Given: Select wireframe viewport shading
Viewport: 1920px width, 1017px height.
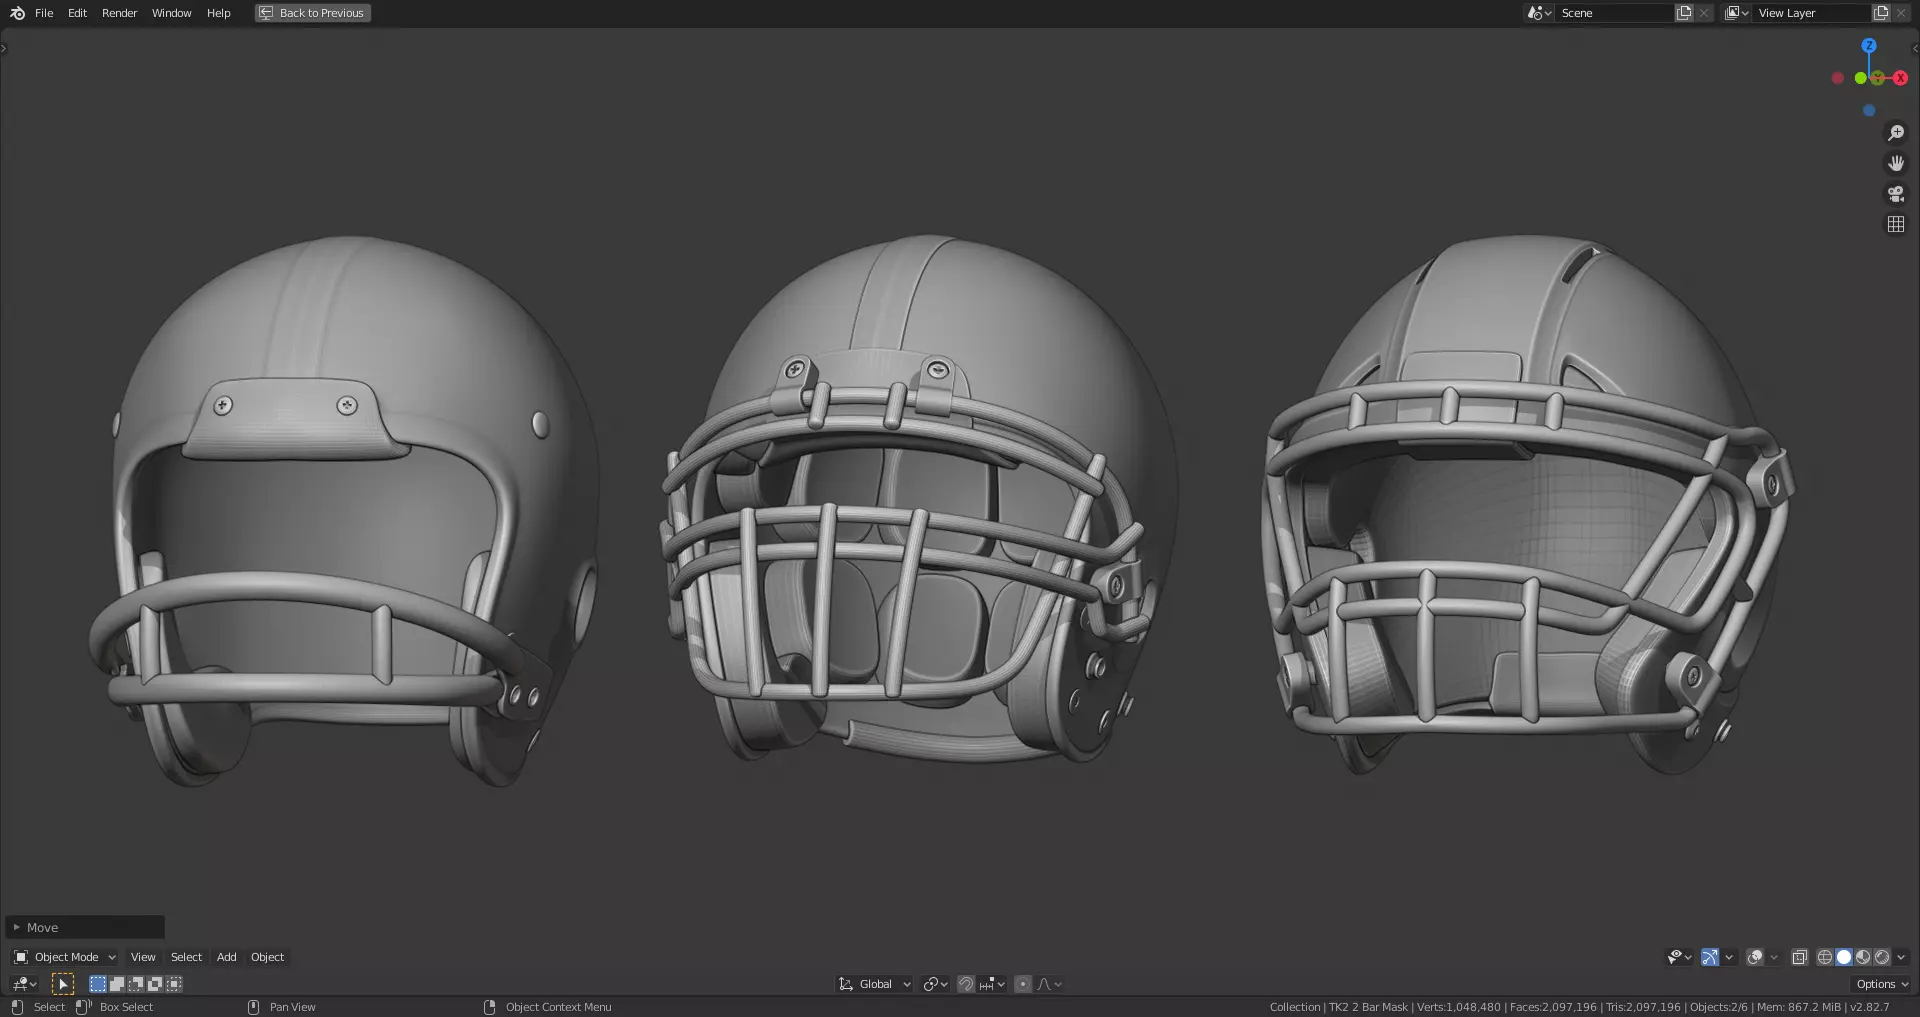Looking at the screenshot, I should click(x=1825, y=957).
